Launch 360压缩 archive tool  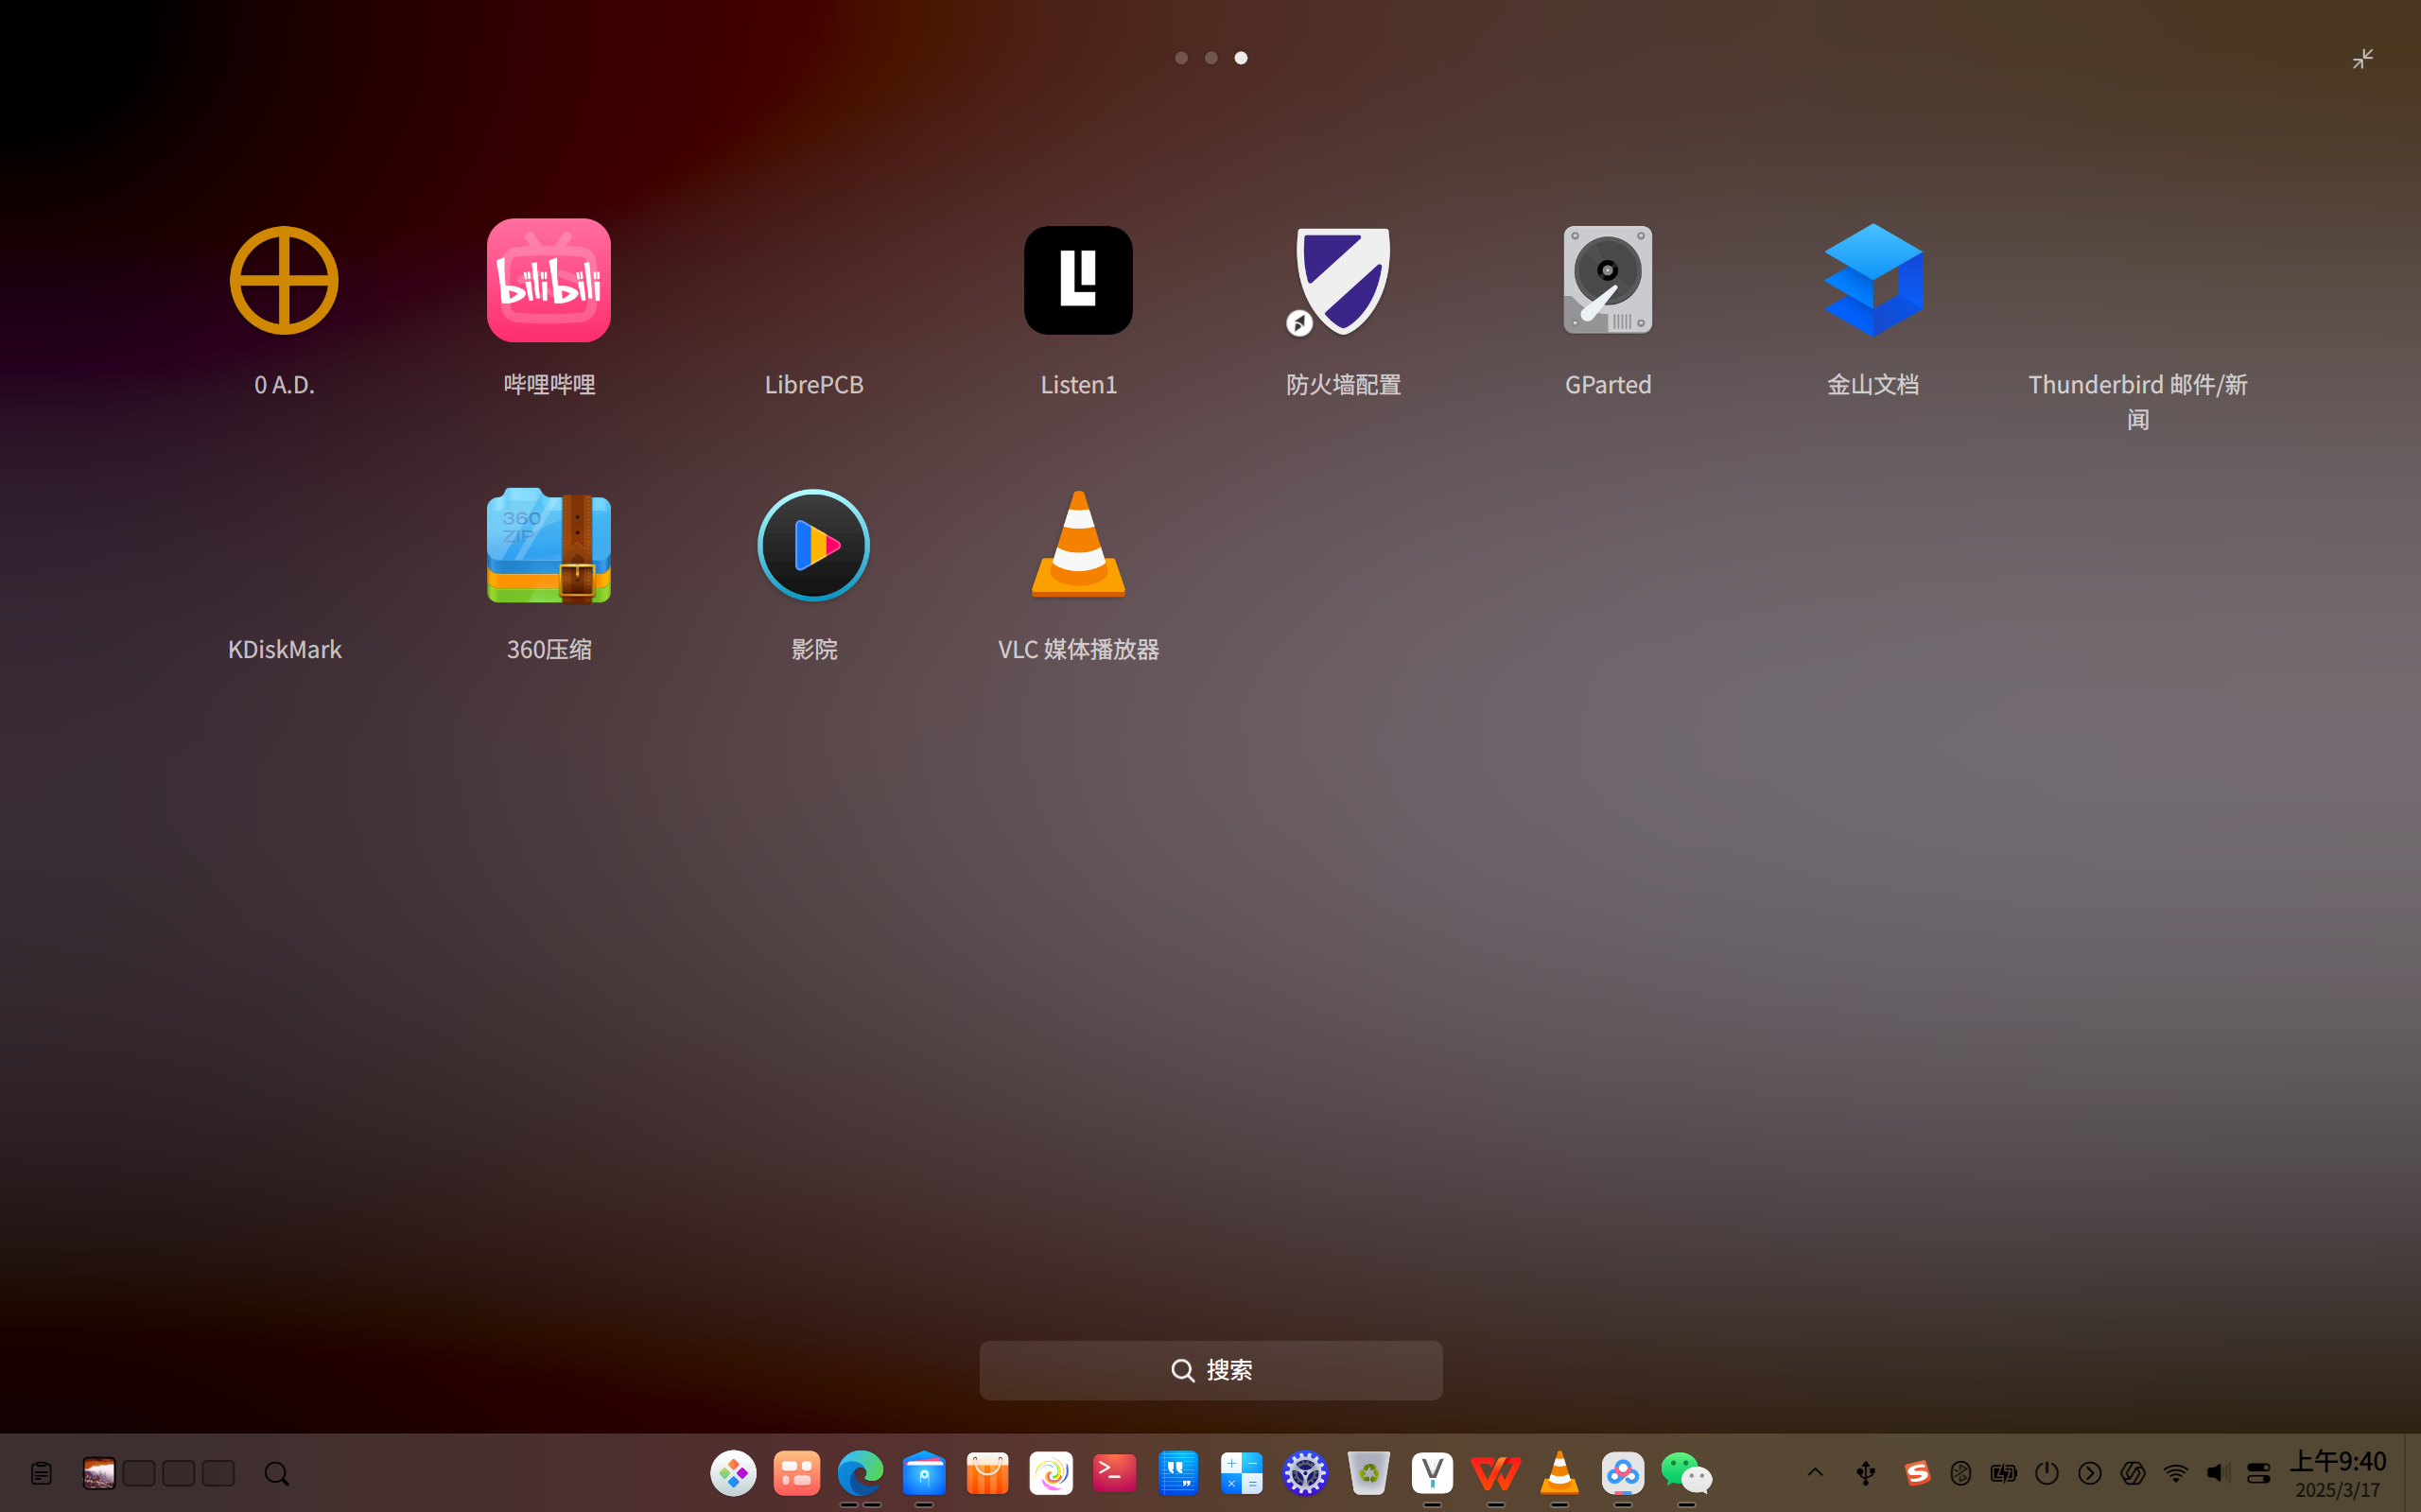[548, 545]
